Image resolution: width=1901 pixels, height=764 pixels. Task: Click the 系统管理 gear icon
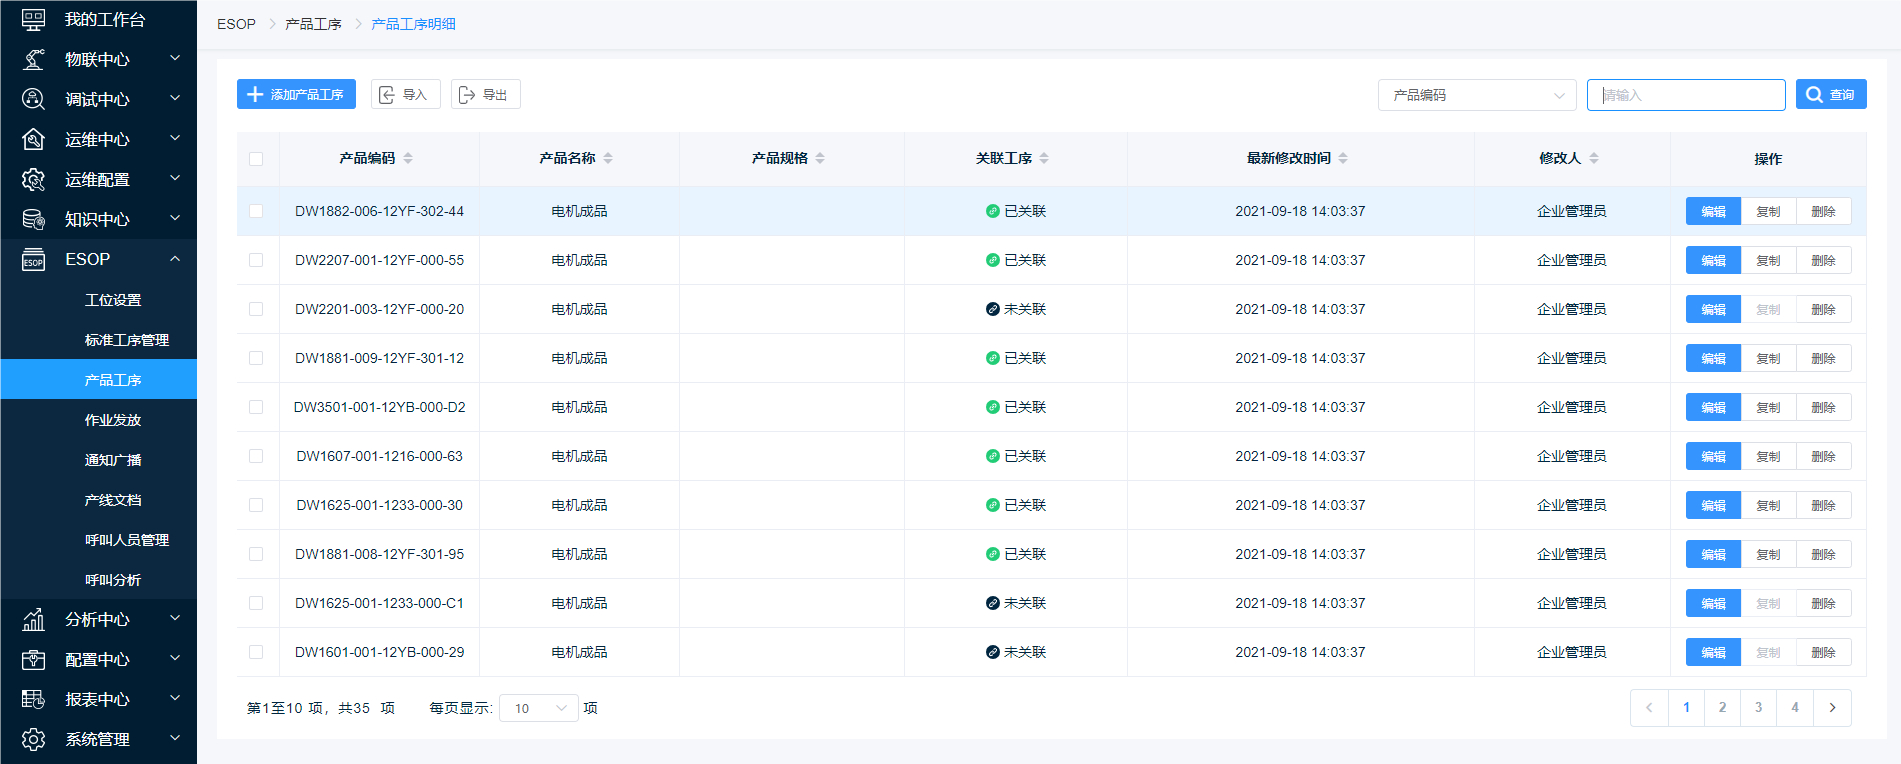coord(33,739)
